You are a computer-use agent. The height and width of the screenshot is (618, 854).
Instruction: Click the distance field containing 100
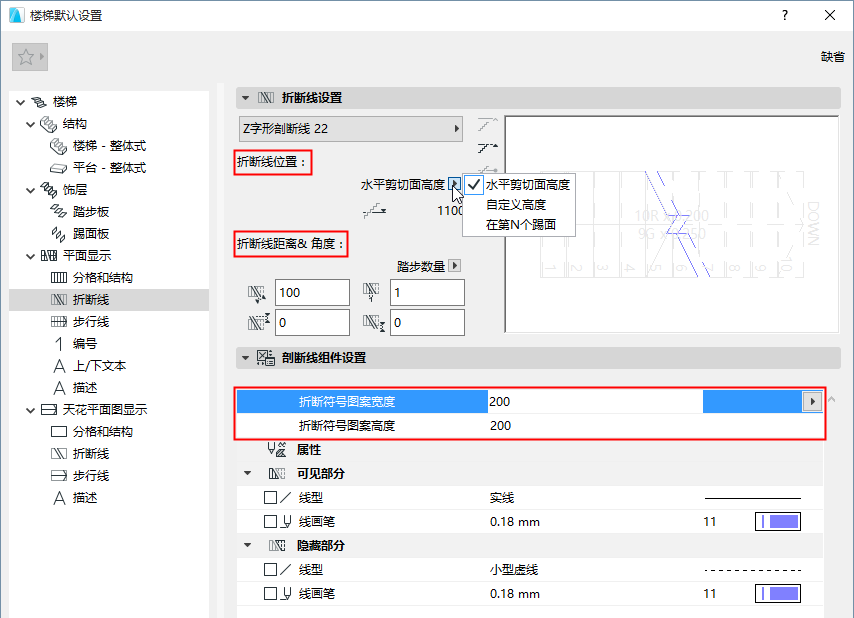(312, 292)
